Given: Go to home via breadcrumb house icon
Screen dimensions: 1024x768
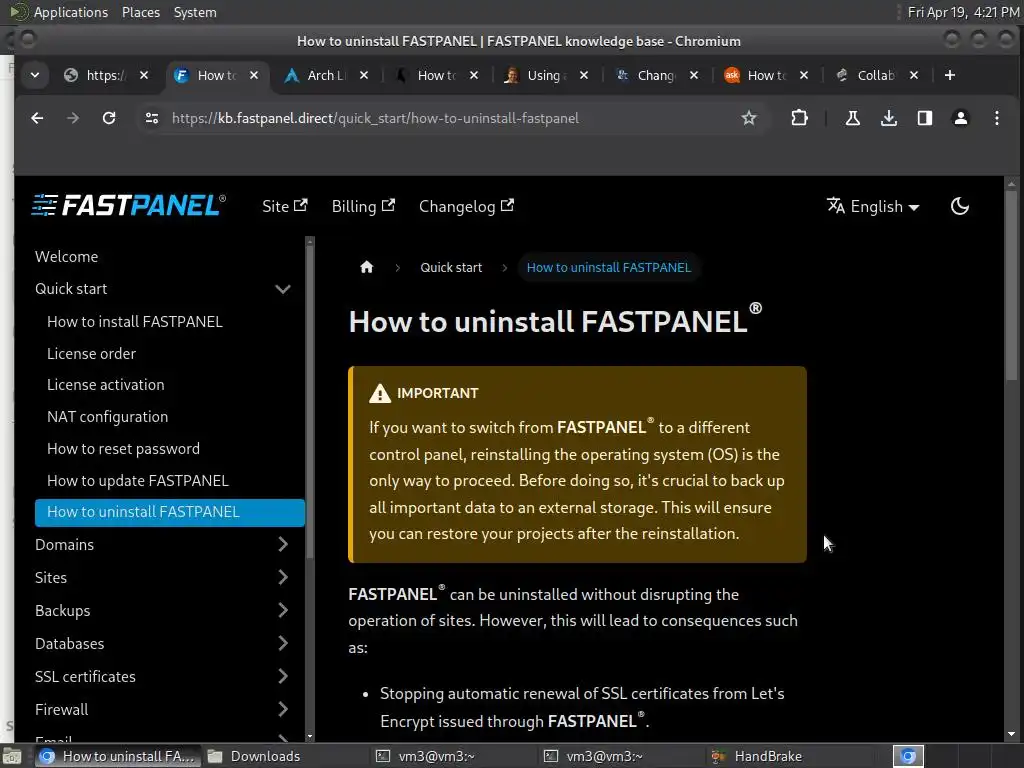Looking at the screenshot, I should coord(367,267).
